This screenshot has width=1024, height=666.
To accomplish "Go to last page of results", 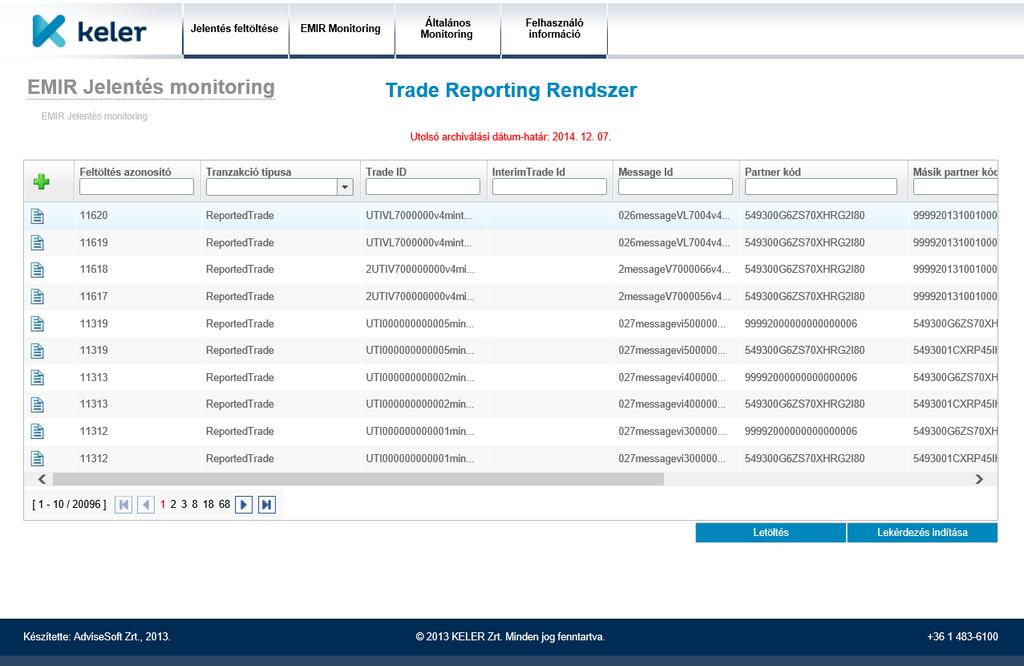I will pos(266,505).
